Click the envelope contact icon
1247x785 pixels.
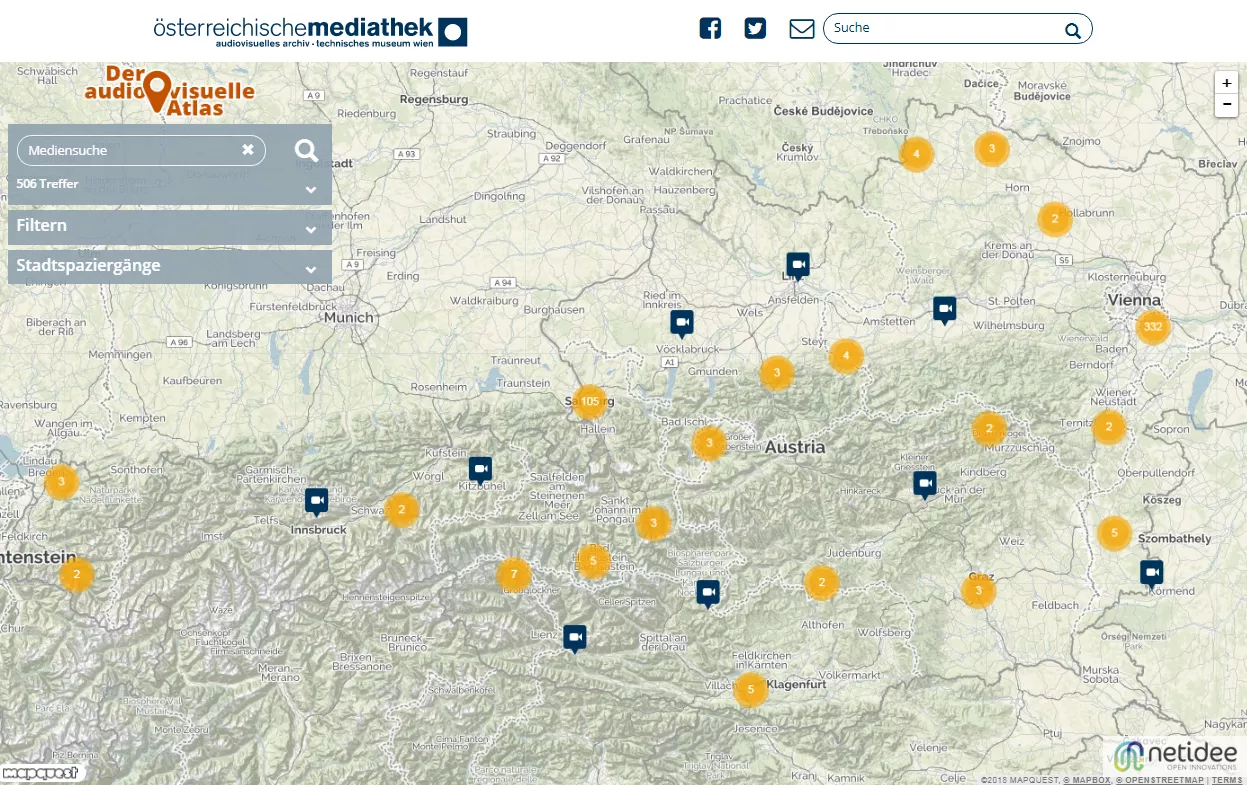click(x=801, y=28)
